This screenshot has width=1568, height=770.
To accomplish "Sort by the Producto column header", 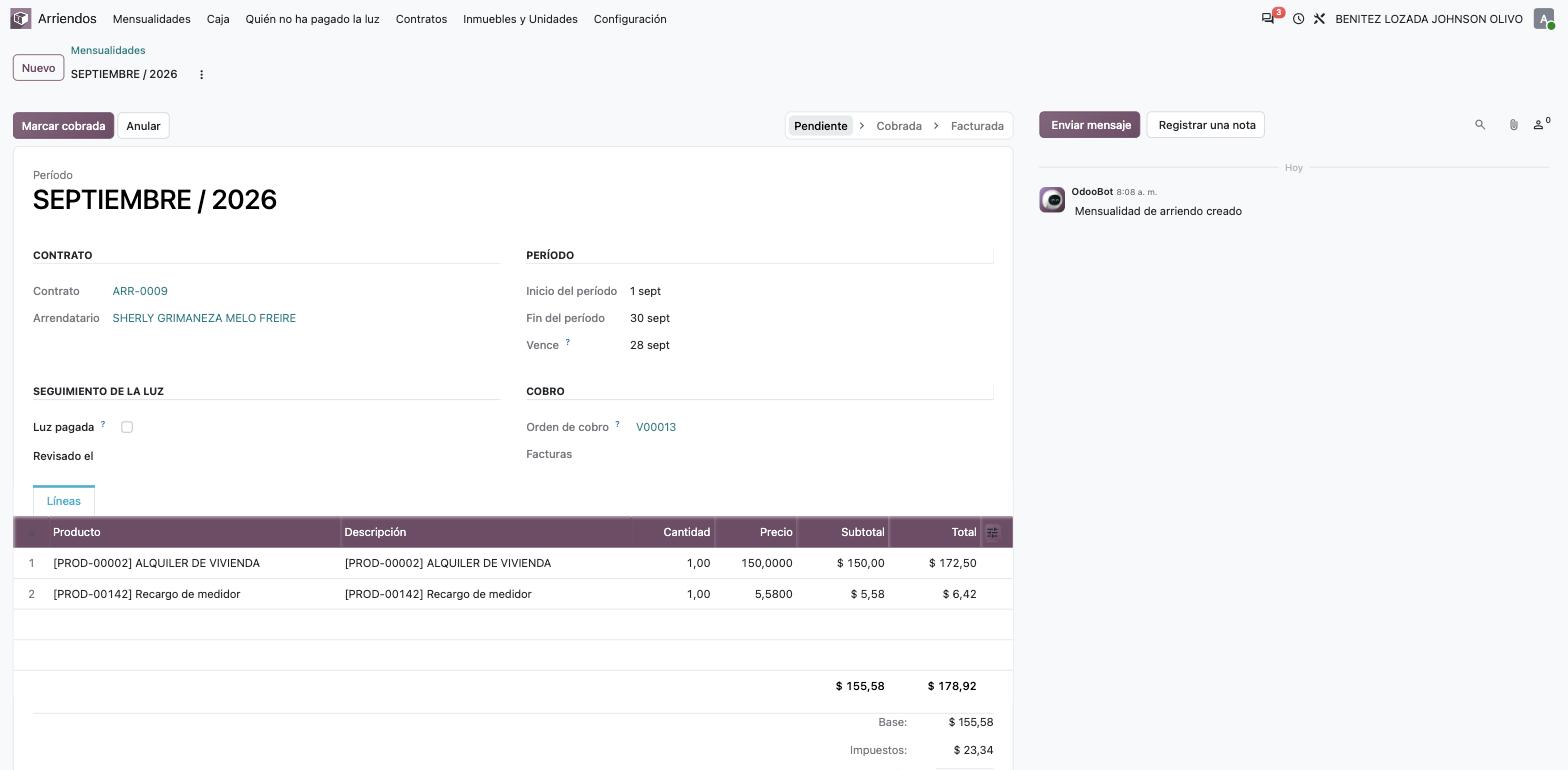I will (194, 532).
